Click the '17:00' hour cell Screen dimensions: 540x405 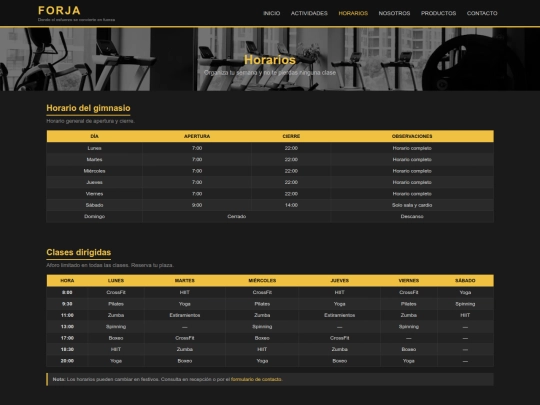67,338
